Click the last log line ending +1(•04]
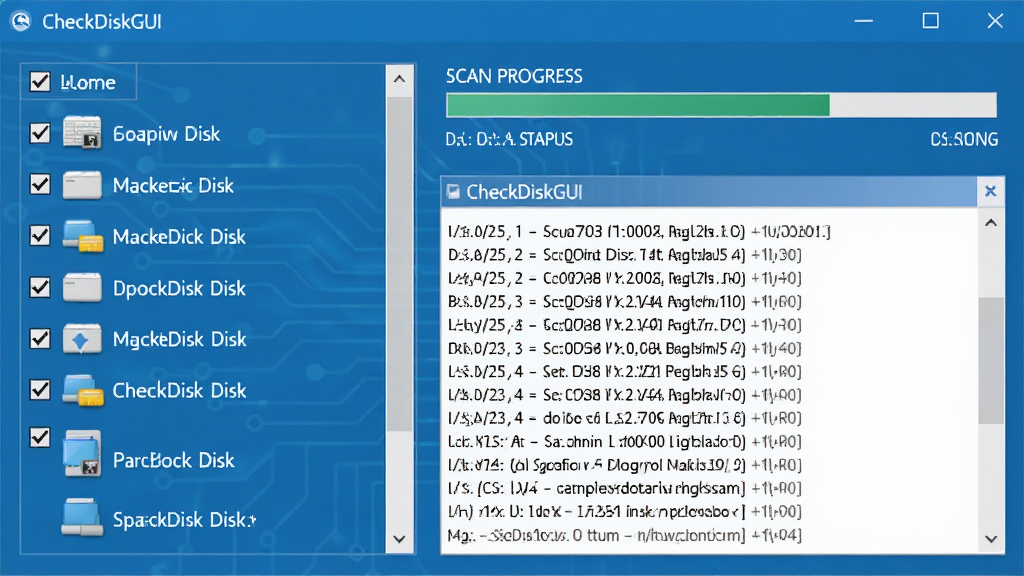Viewport: 1024px width, 576px height. coord(624,536)
